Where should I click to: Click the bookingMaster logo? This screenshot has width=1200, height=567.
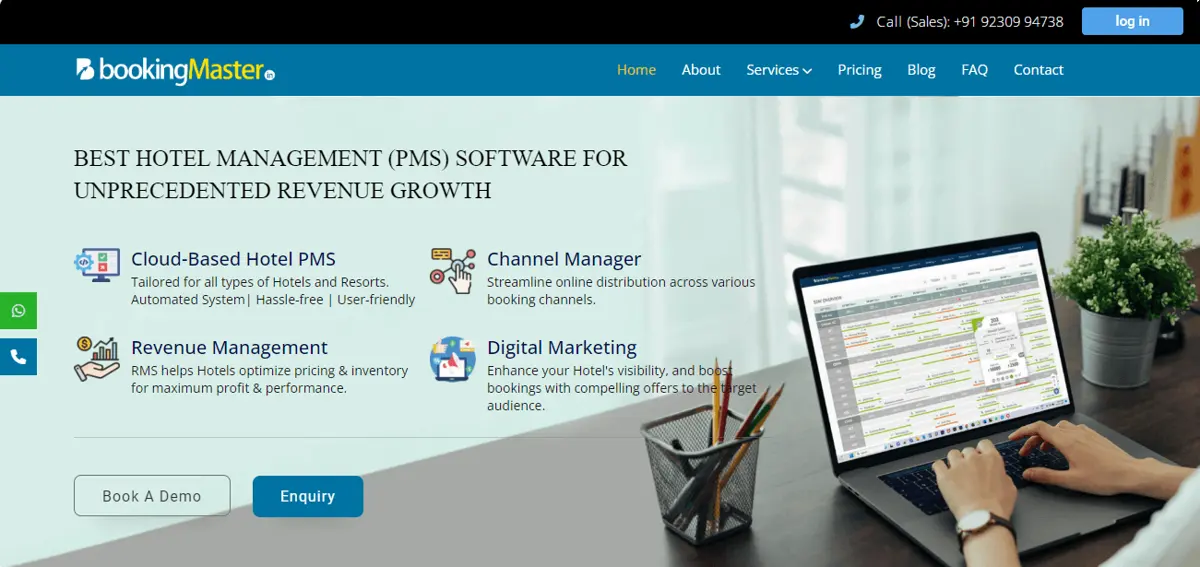[x=175, y=70]
